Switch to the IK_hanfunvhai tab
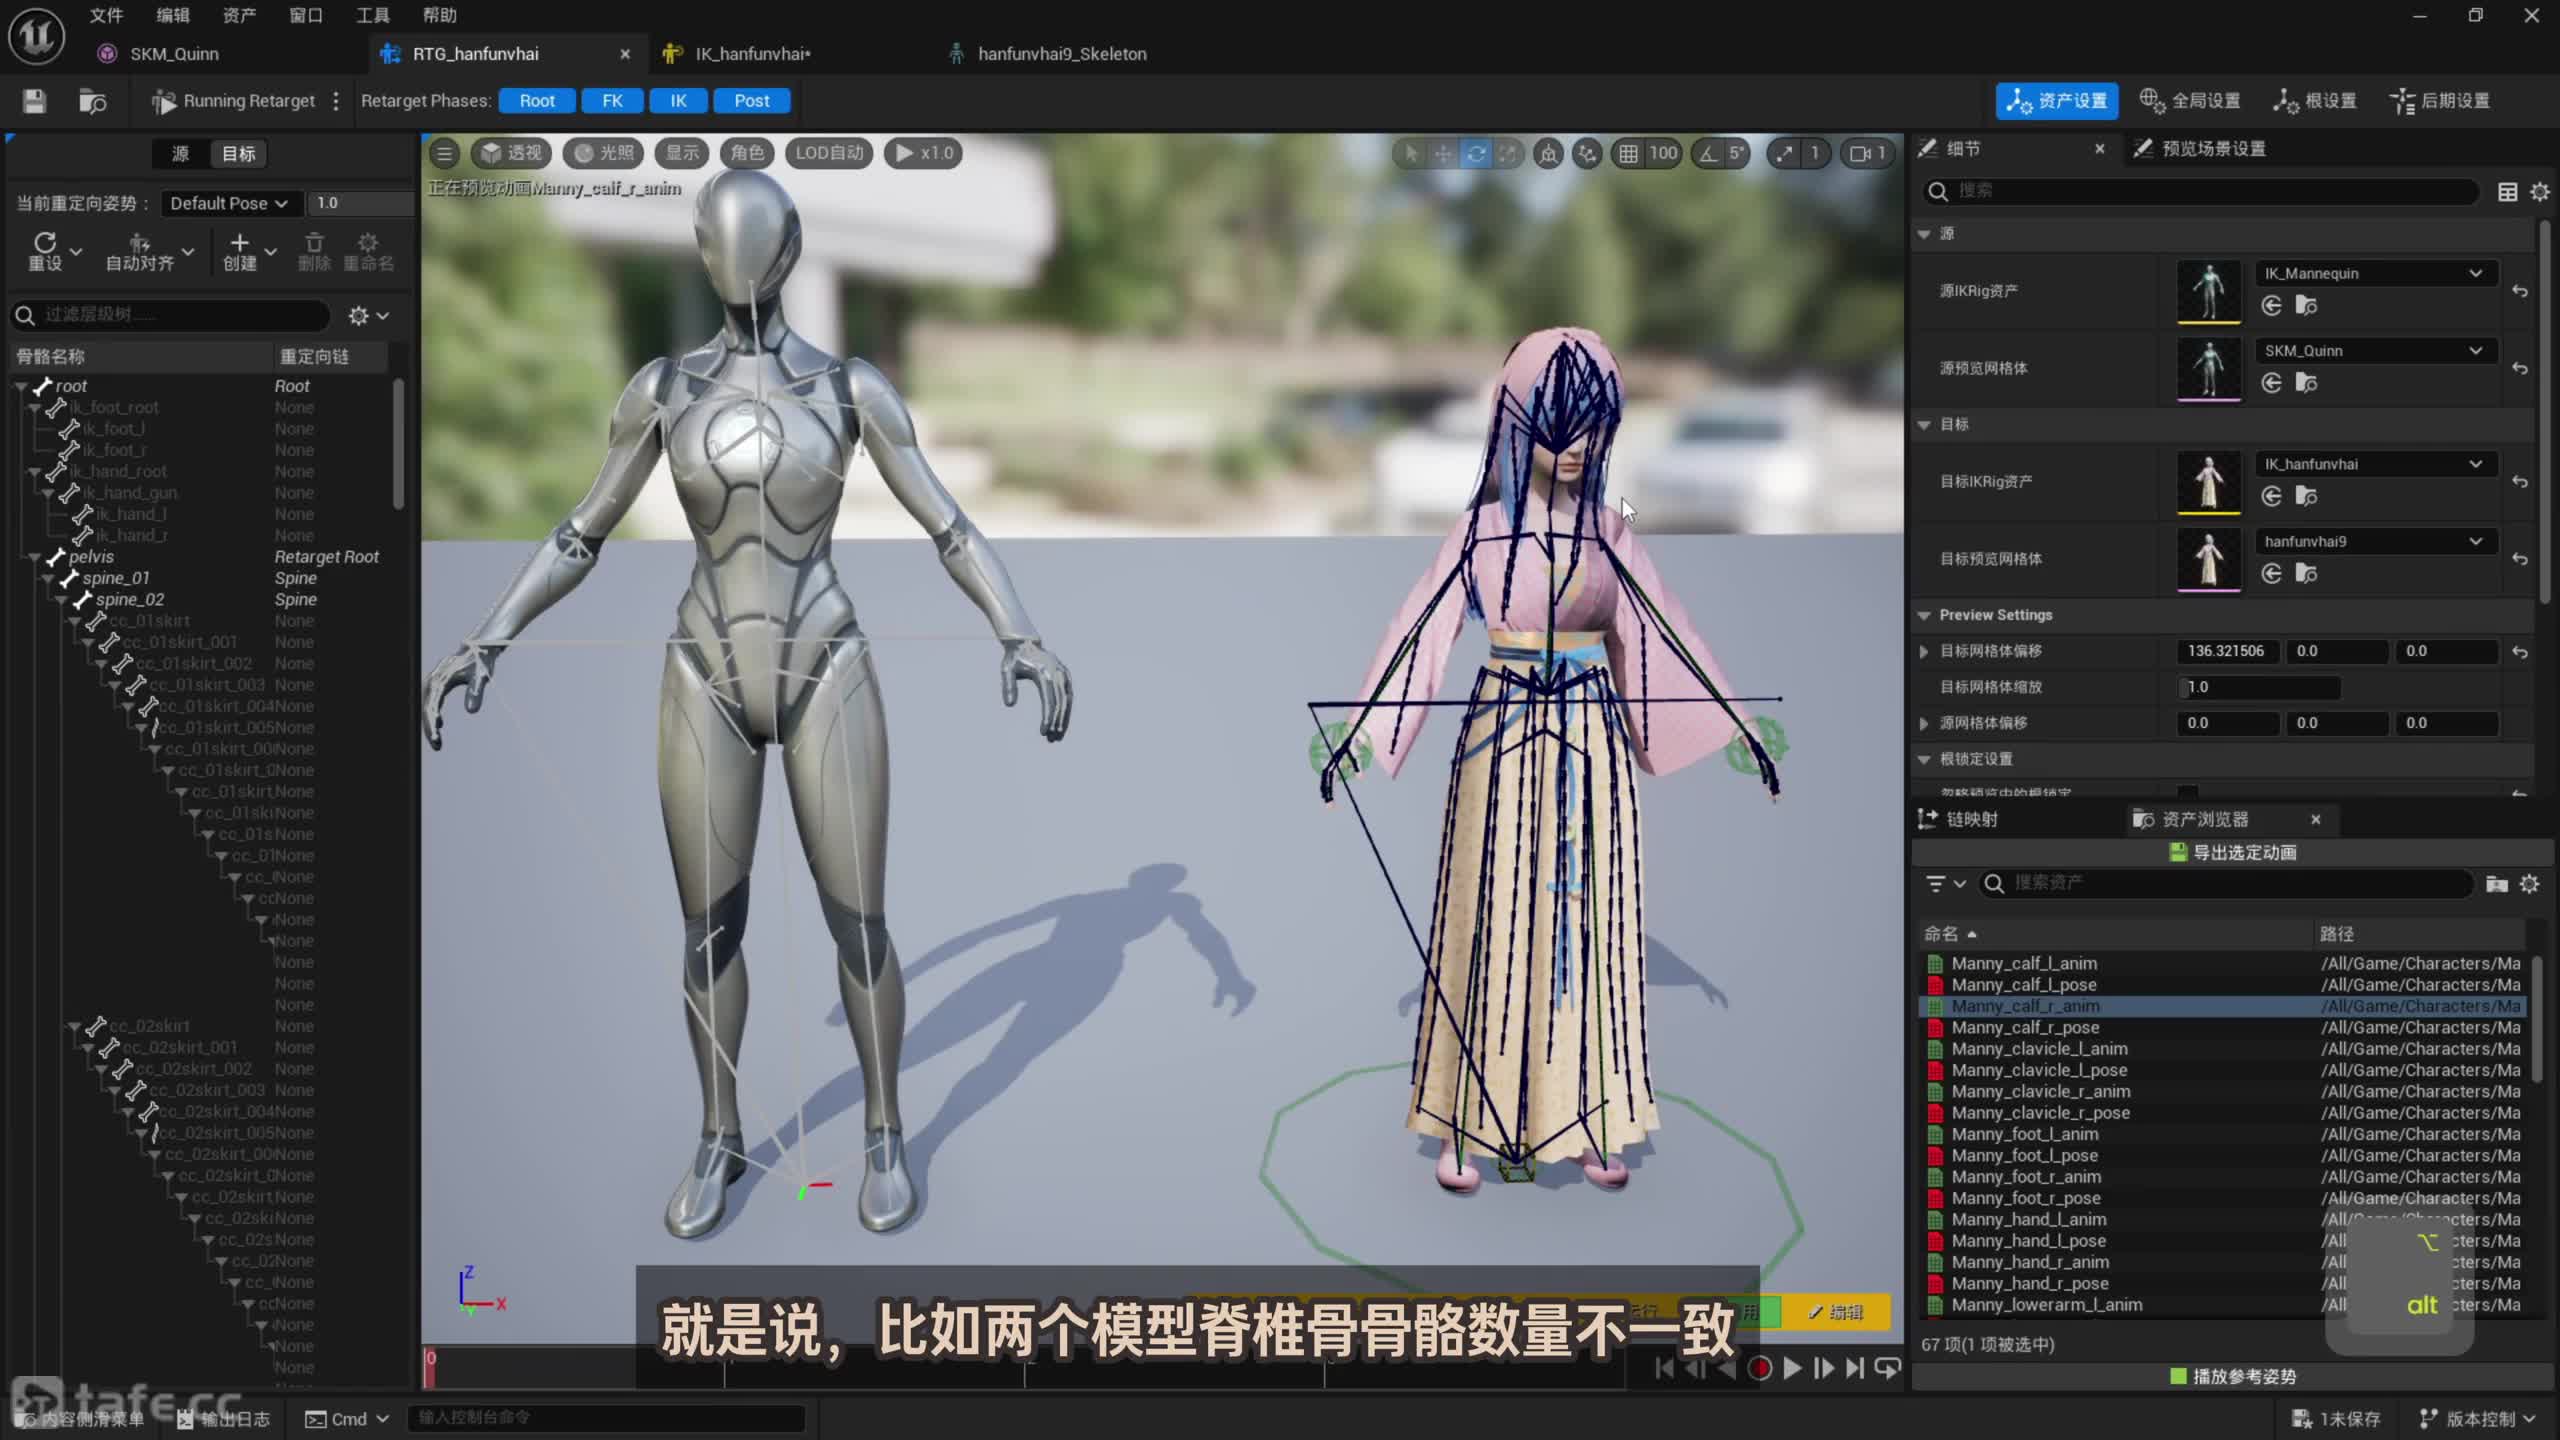This screenshot has height=1440, width=2560. 752,54
